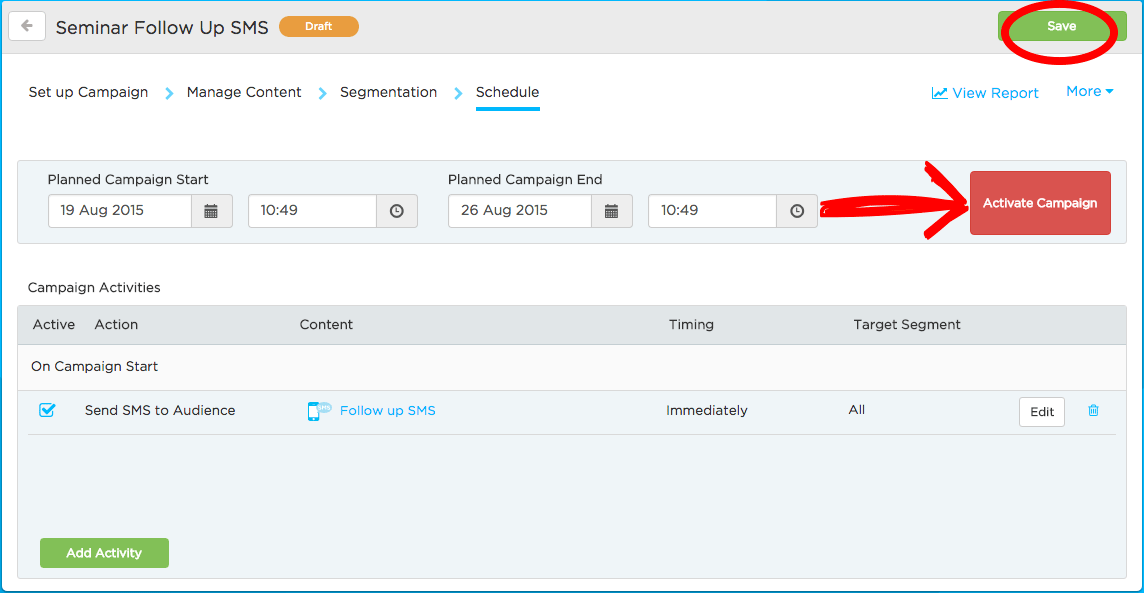Click the Planned Campaign Start label
The width and height of the screenshot is (1144, 593).
128,179
